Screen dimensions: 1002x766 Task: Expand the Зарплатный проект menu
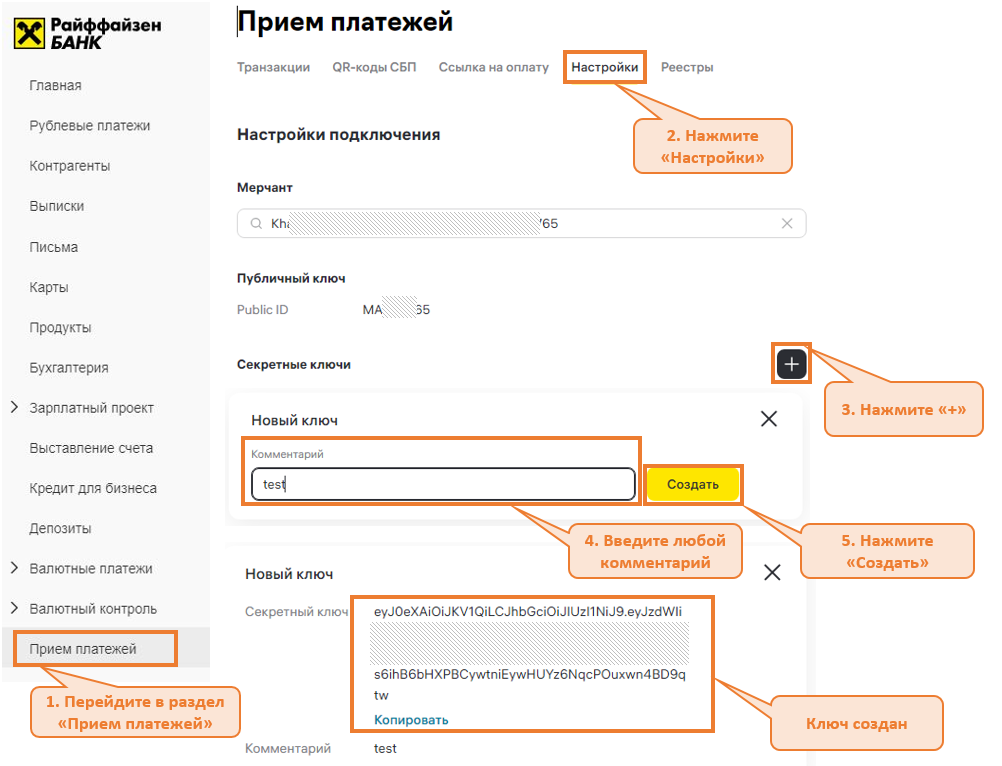click(14, 408)
